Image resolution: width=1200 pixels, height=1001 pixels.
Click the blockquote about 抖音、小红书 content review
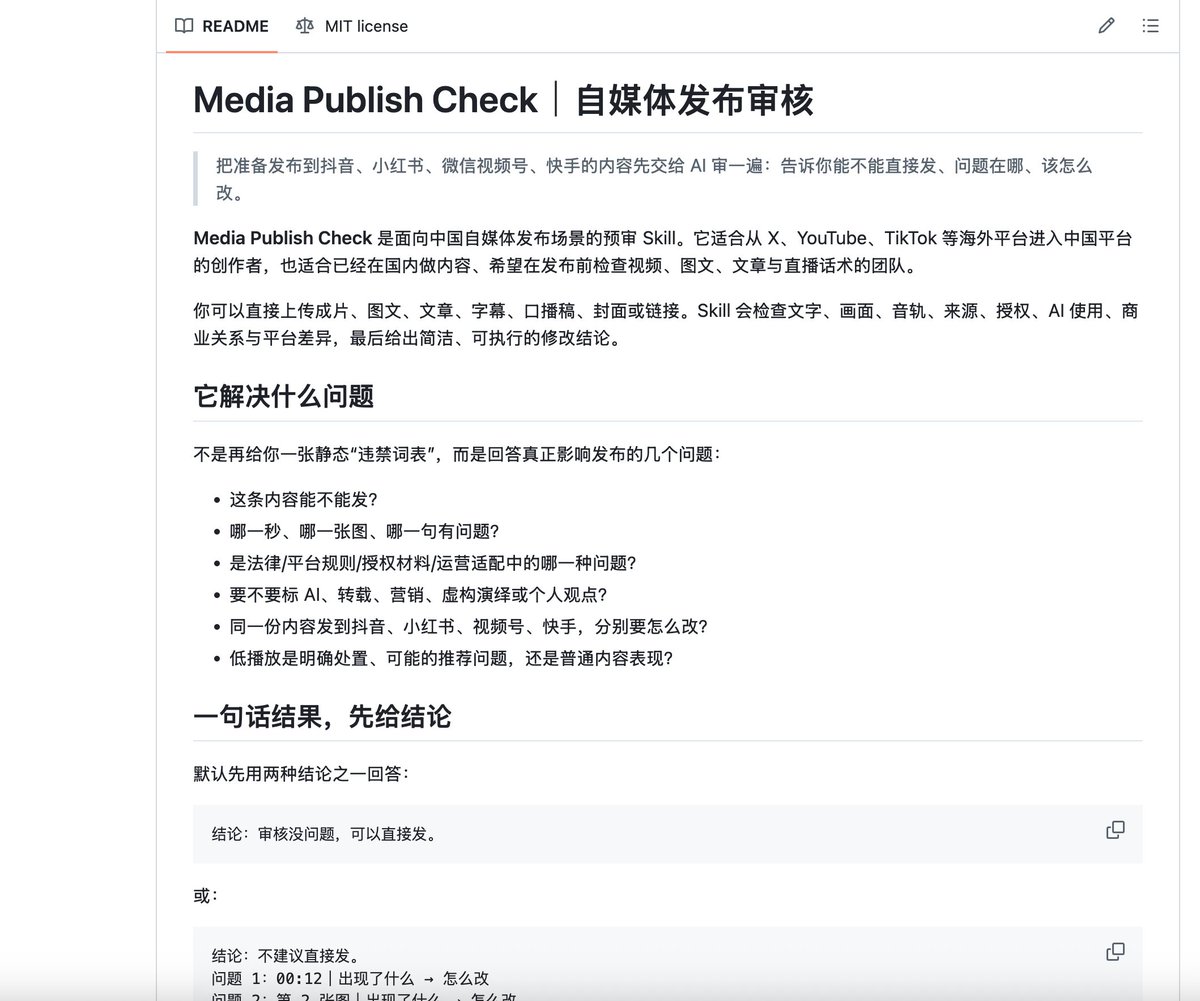tap(654, 179)
